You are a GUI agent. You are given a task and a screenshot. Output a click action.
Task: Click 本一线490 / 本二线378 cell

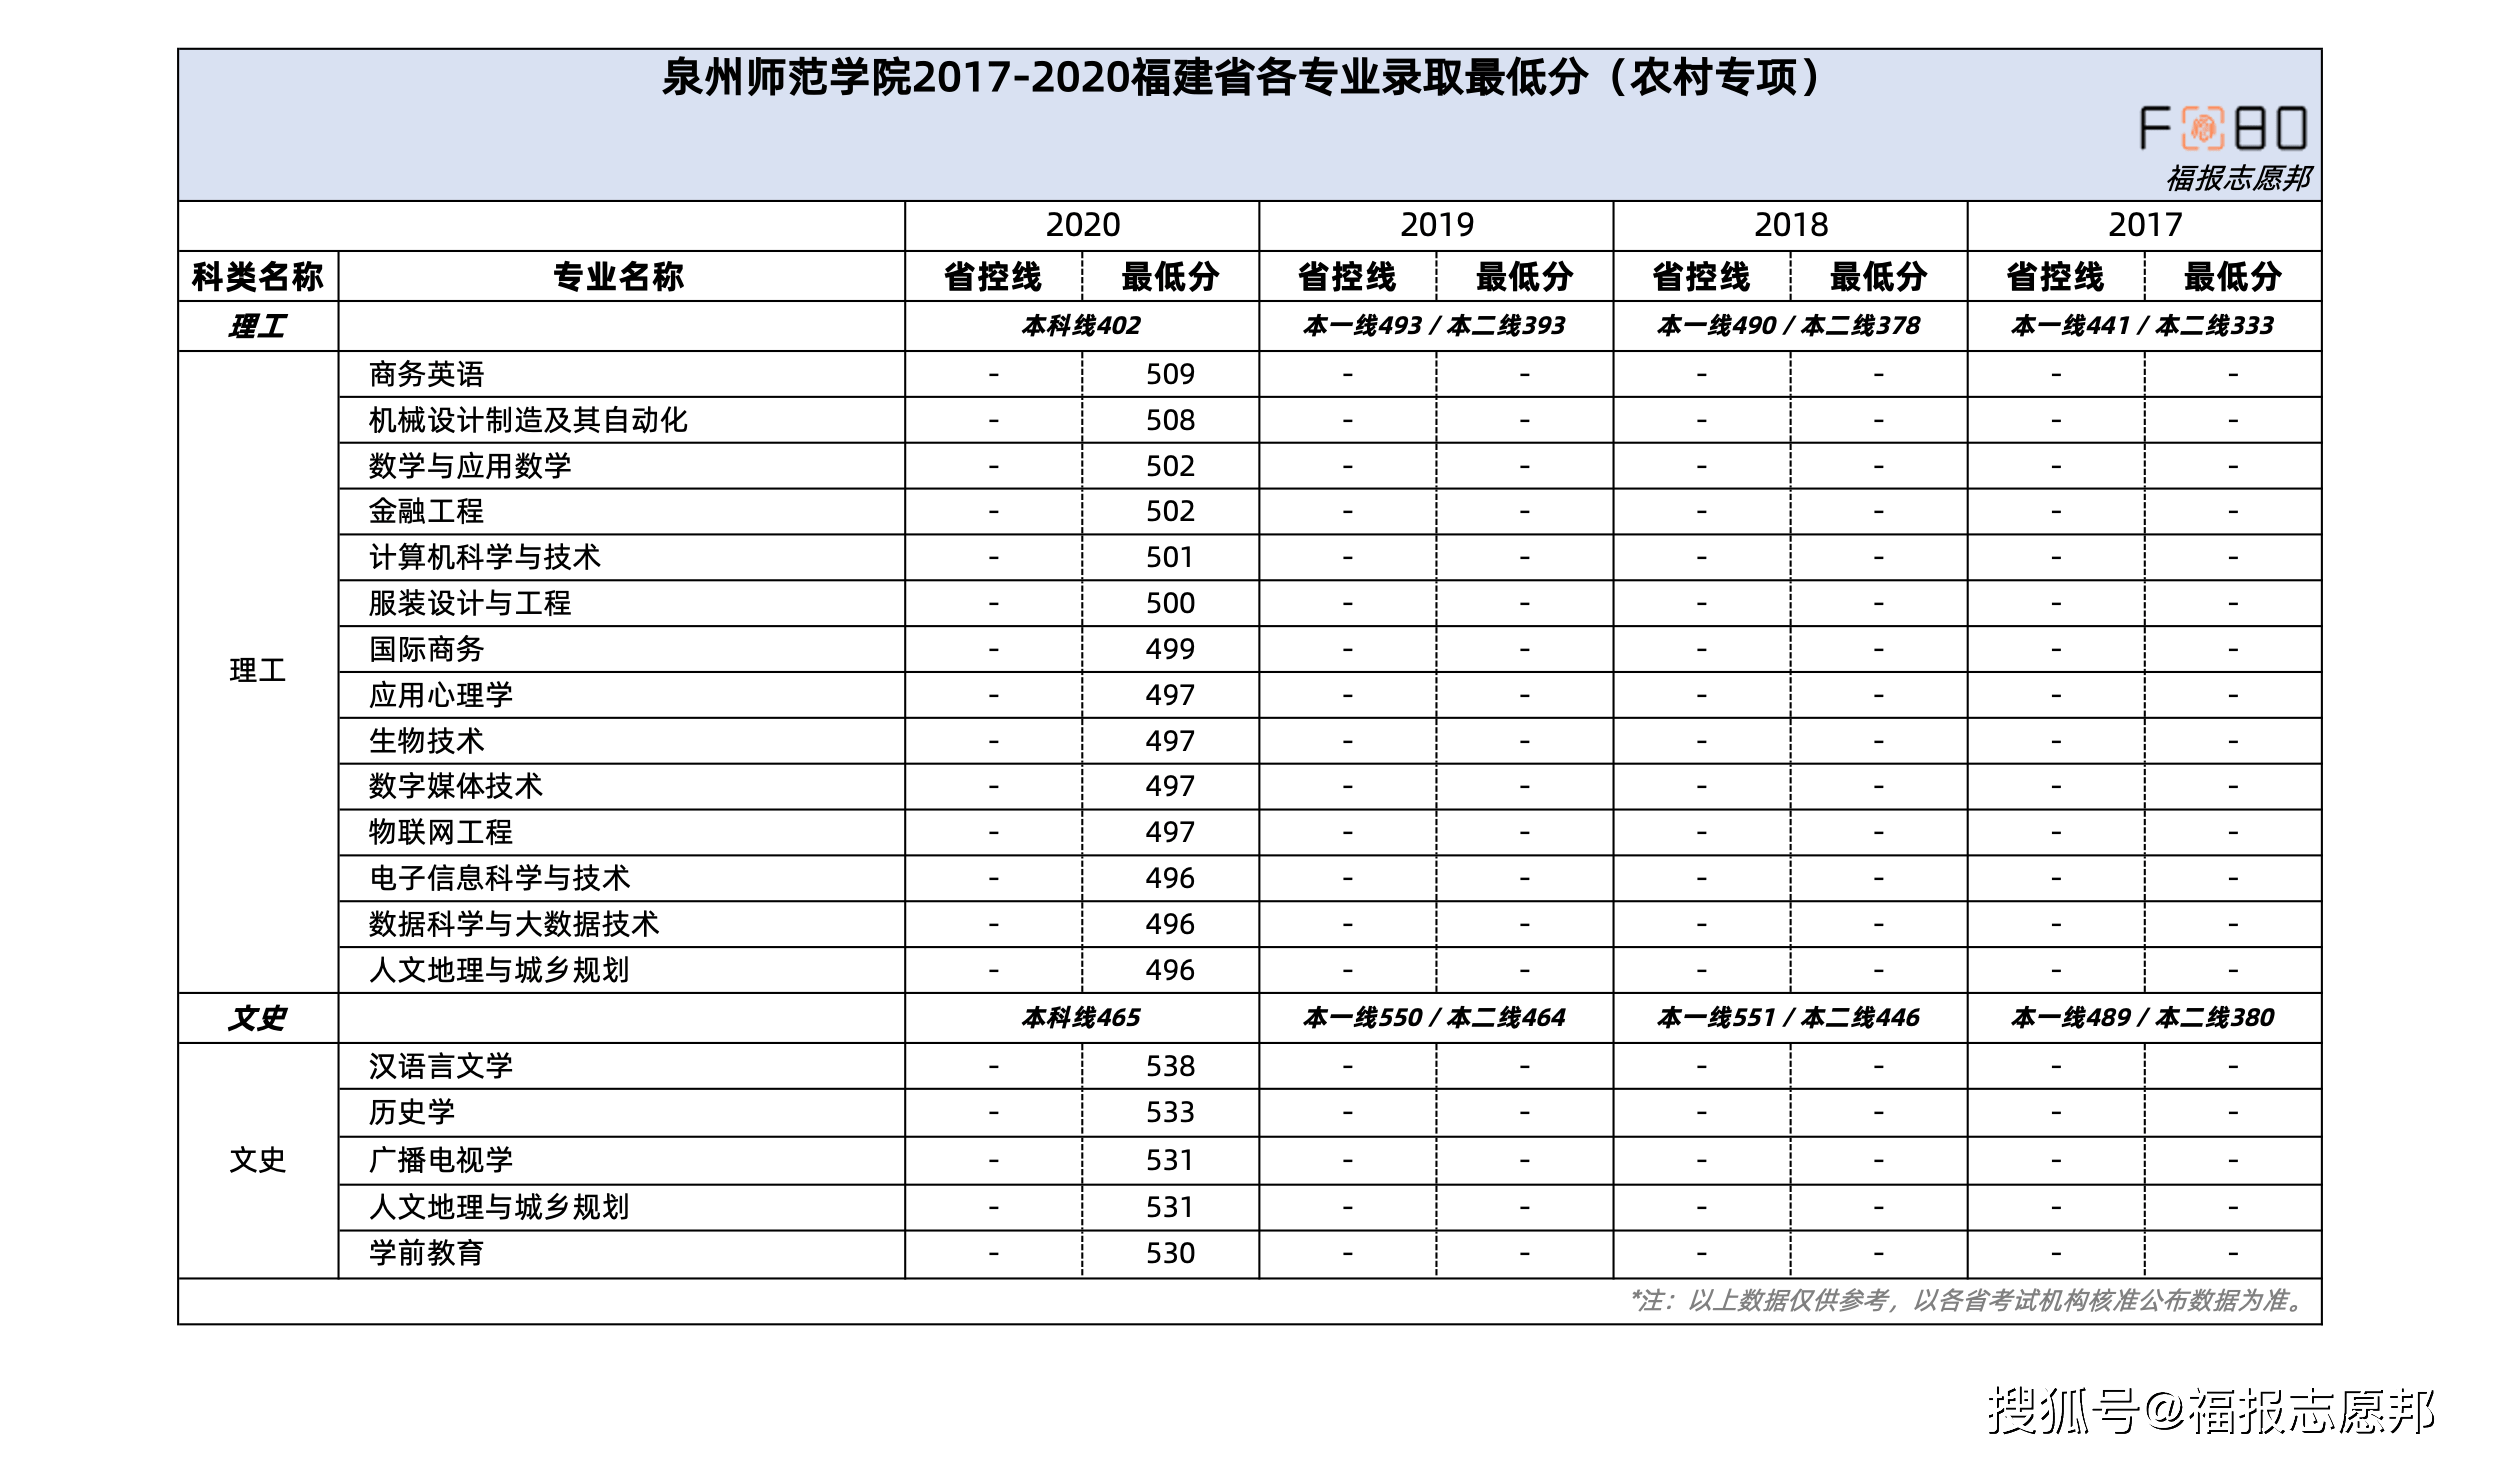(1789, 326)
